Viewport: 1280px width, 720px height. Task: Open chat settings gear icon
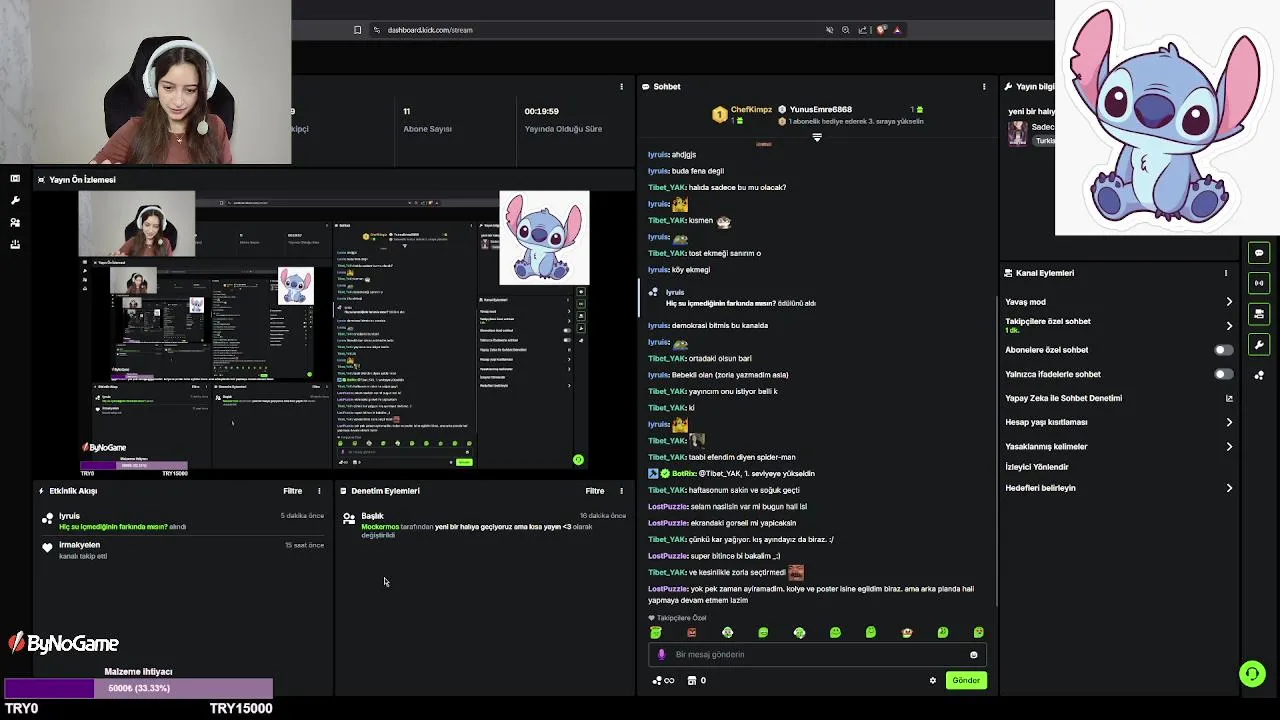point(933,680)
